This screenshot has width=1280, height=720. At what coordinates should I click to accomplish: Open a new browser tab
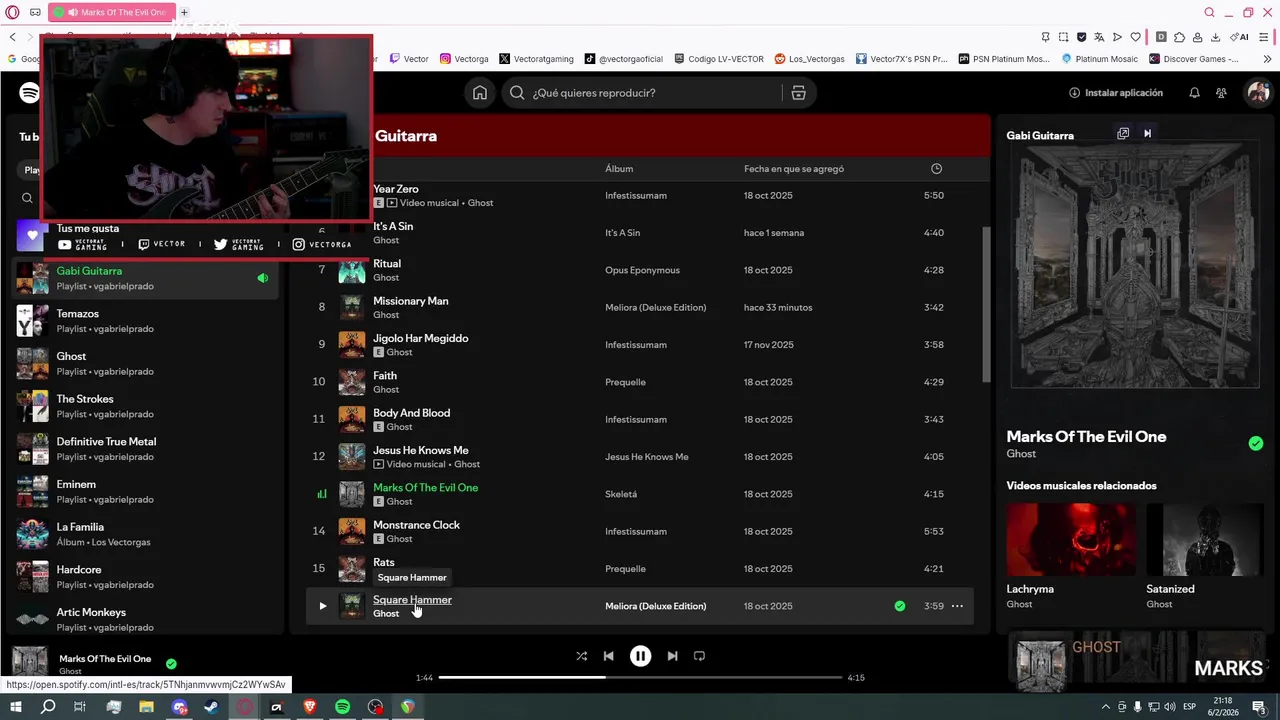184,12
